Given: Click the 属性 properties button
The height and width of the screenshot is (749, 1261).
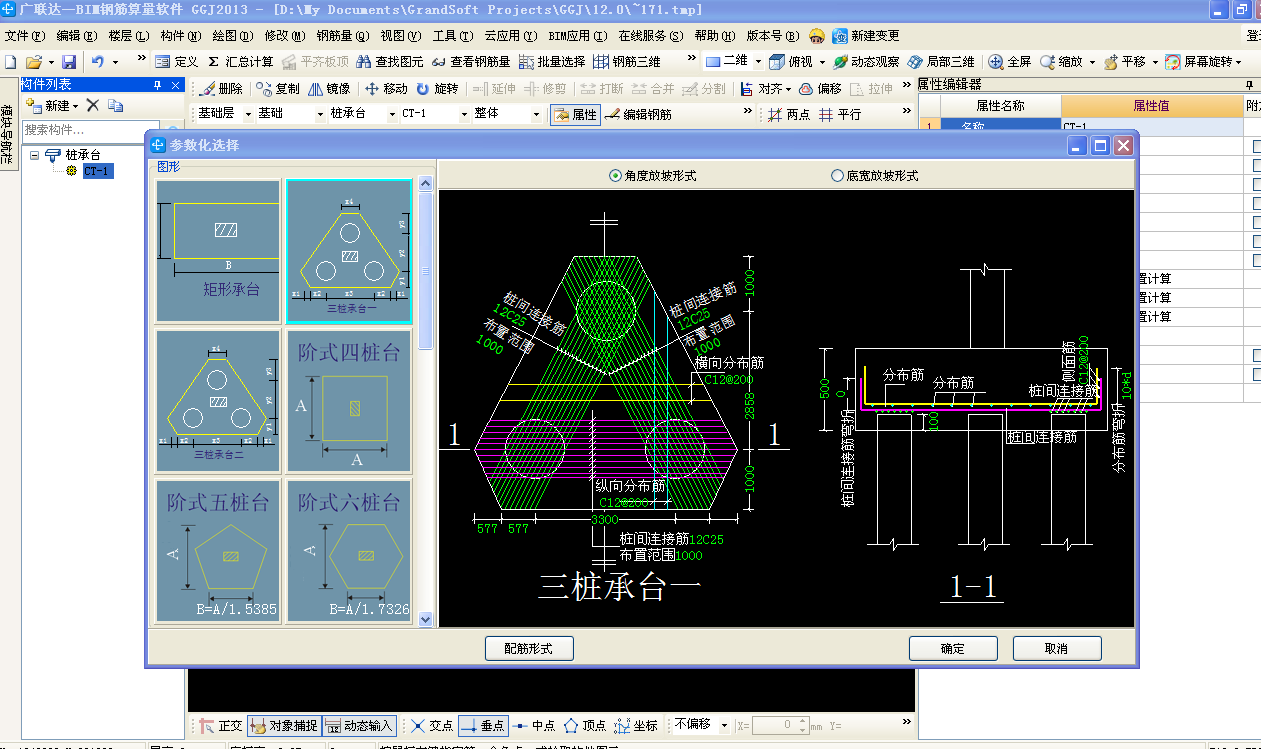Looking at the screenshot, I should pyautogui.click(x=575, y=115).
